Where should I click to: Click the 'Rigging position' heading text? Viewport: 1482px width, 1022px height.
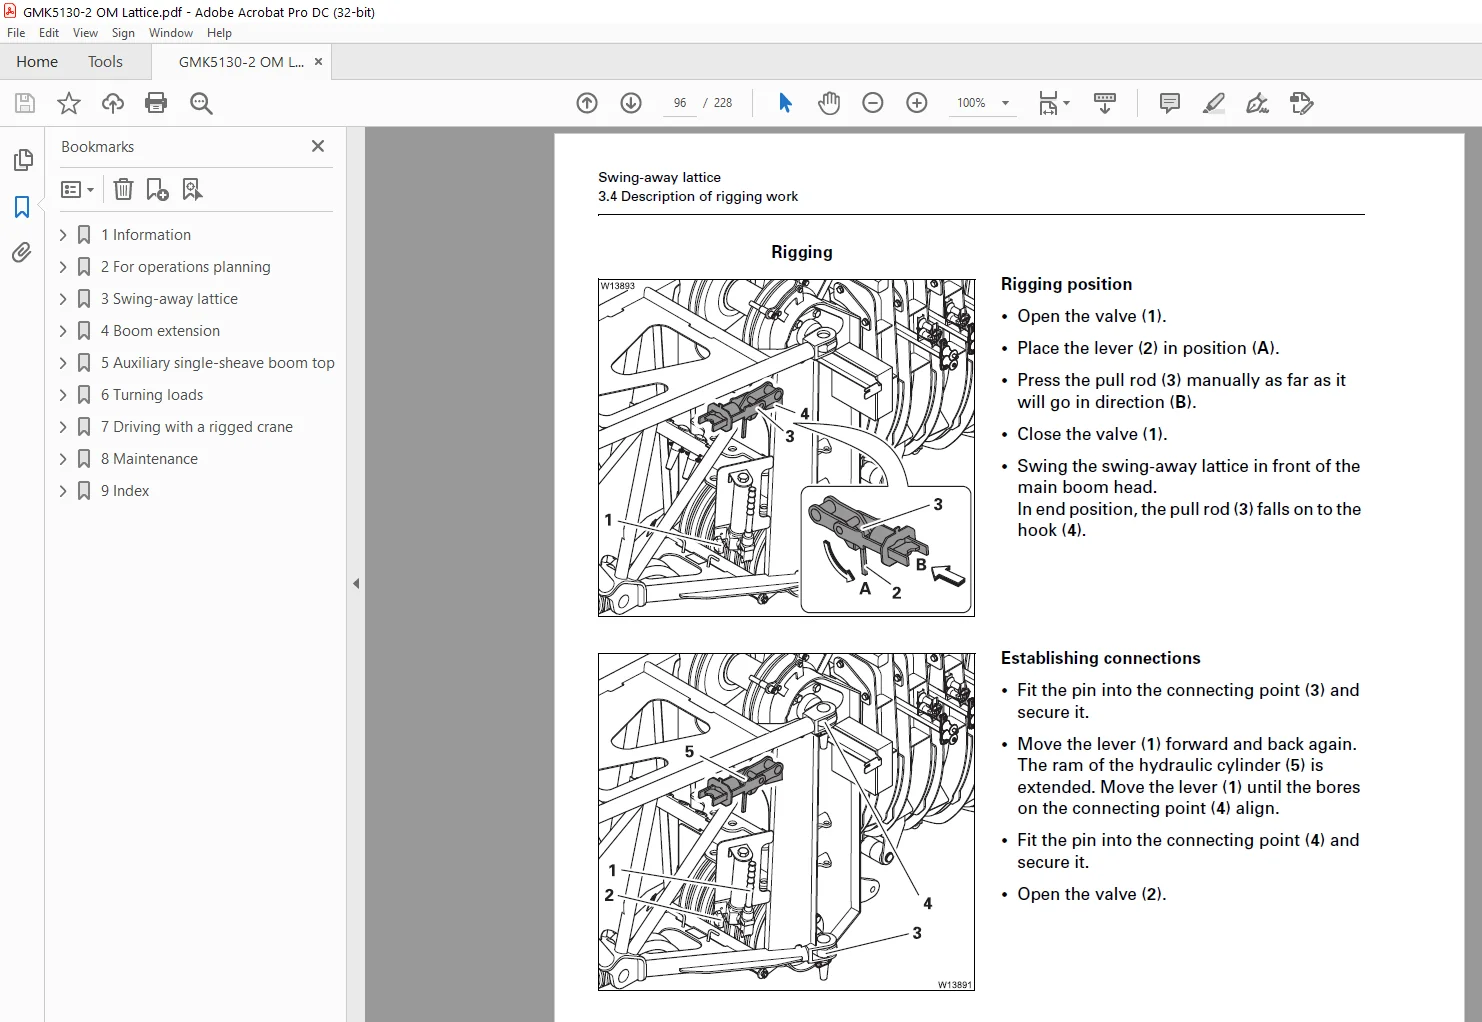point(1067,284)
